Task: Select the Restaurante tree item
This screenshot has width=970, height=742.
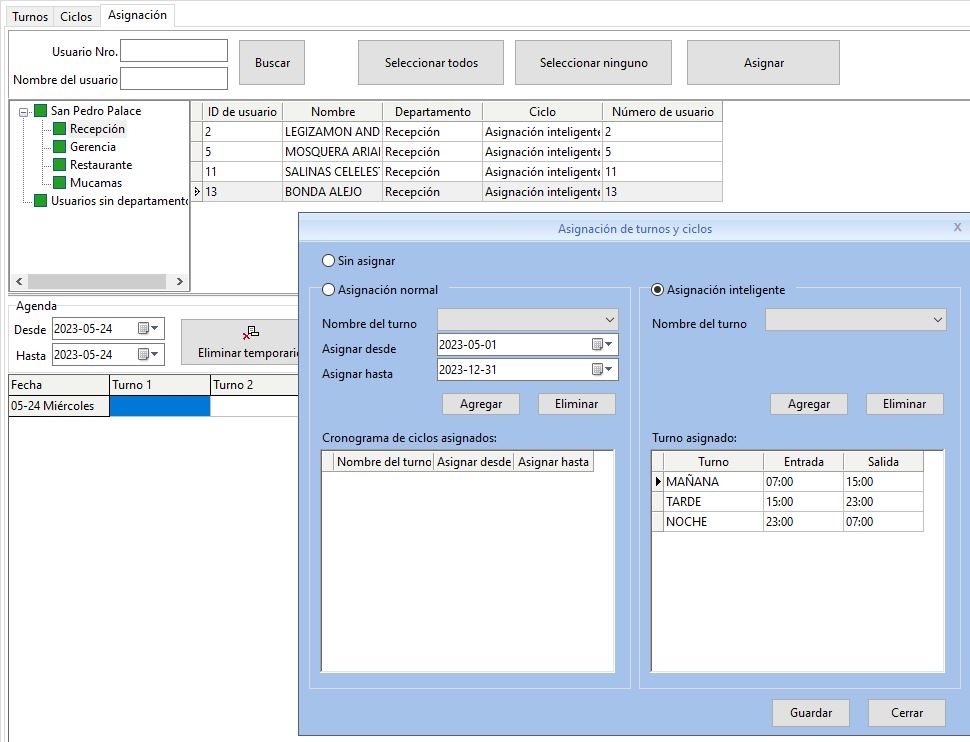Action: (x=101, y=165)
